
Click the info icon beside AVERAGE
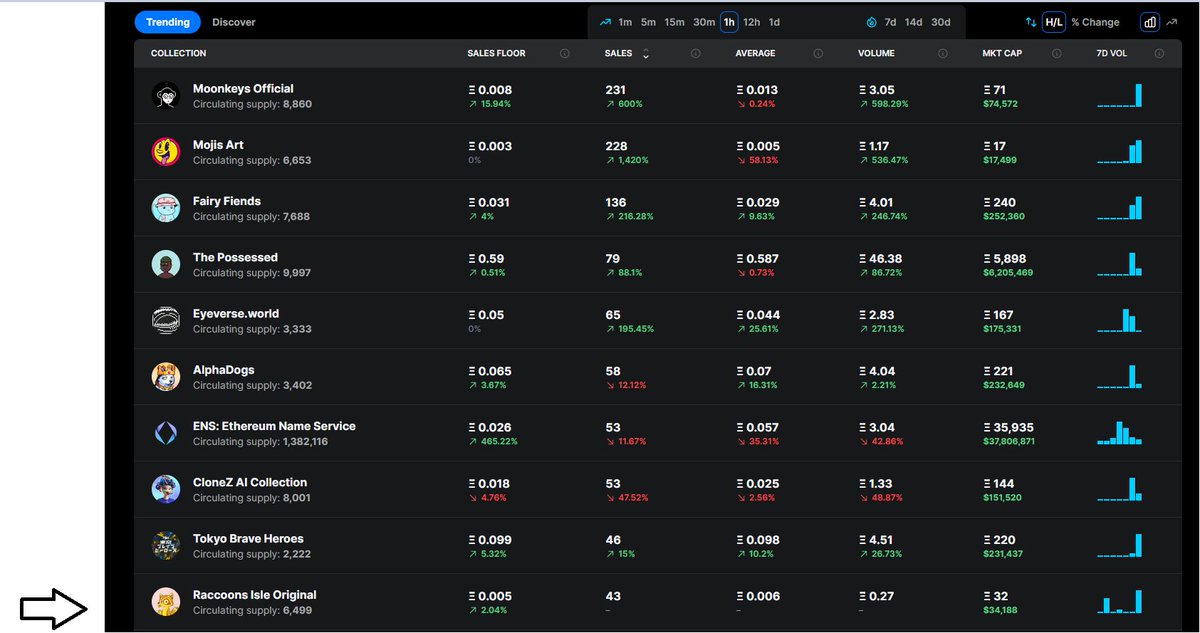(818, 54)
